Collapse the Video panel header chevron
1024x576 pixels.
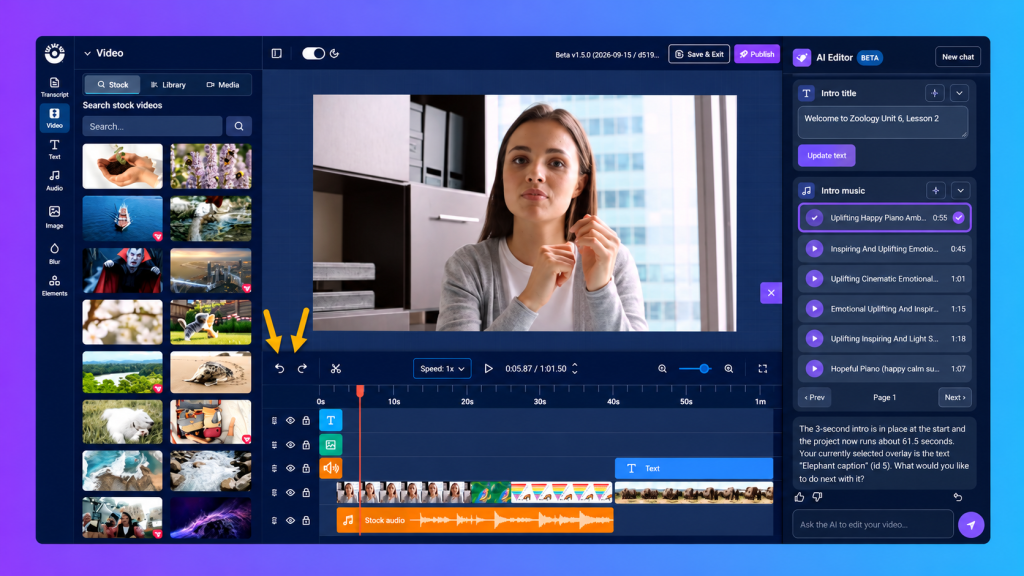click(88, 54)
